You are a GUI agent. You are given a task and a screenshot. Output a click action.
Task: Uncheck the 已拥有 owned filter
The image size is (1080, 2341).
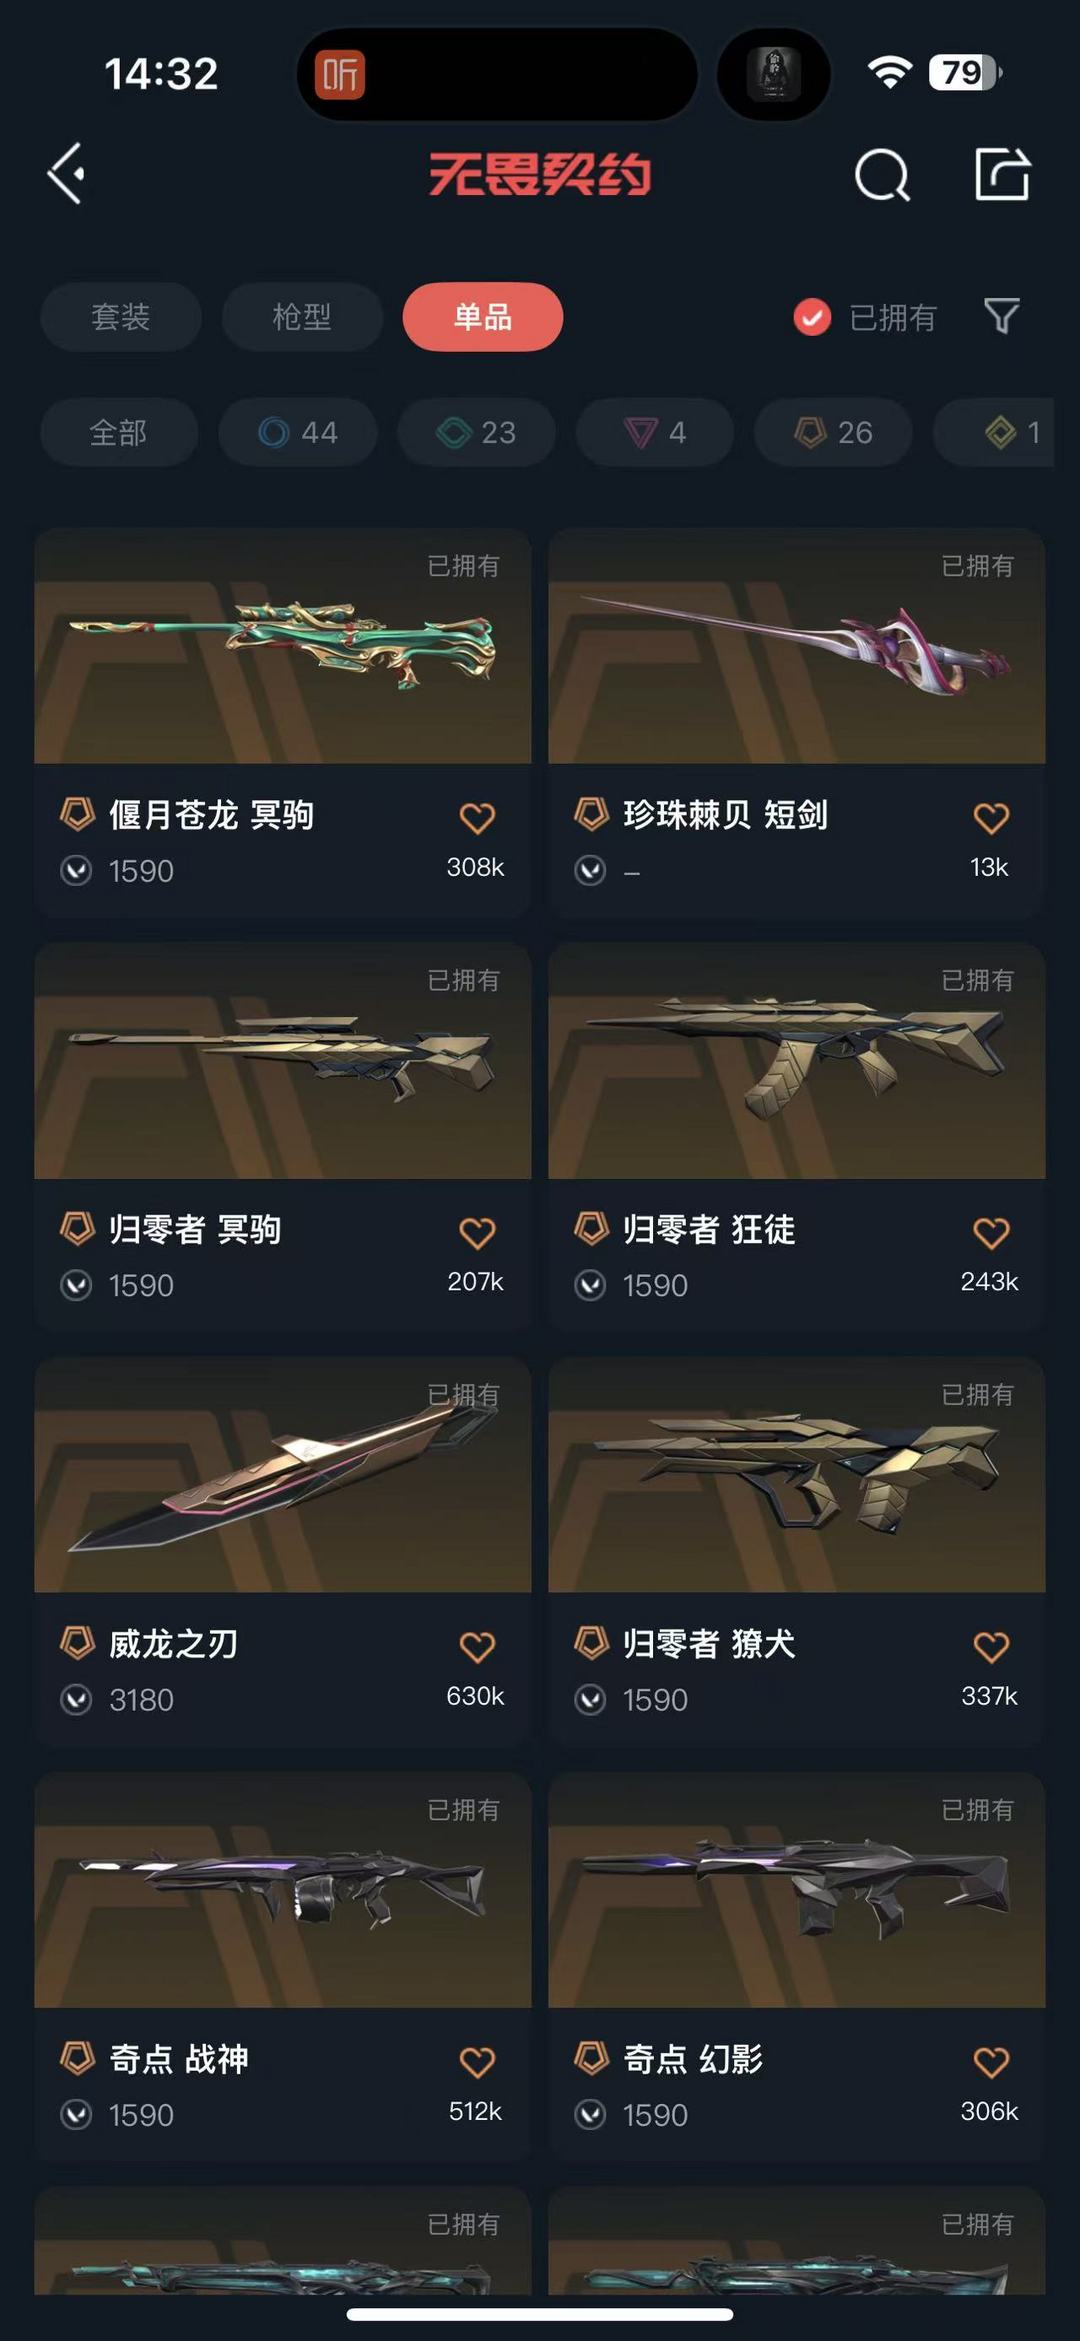(864, 317)
